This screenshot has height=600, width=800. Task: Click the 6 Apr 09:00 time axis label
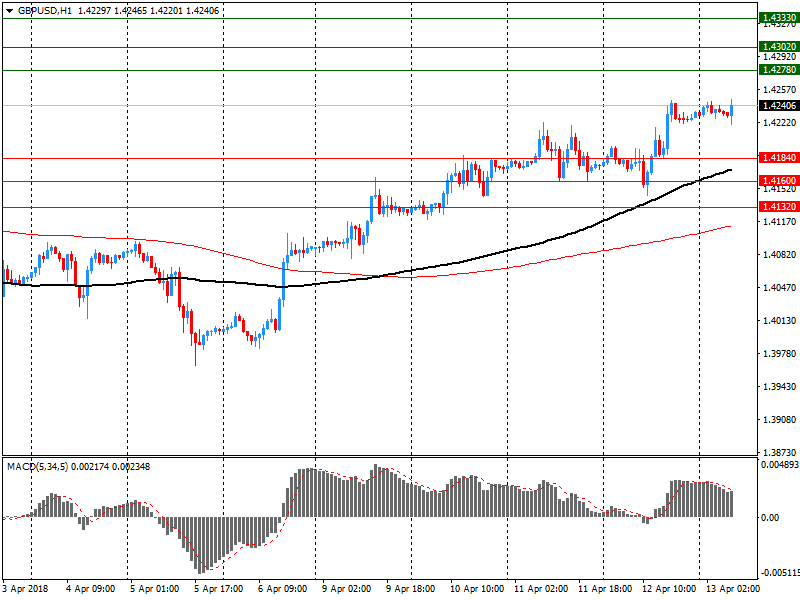click(x=282, y=588)
